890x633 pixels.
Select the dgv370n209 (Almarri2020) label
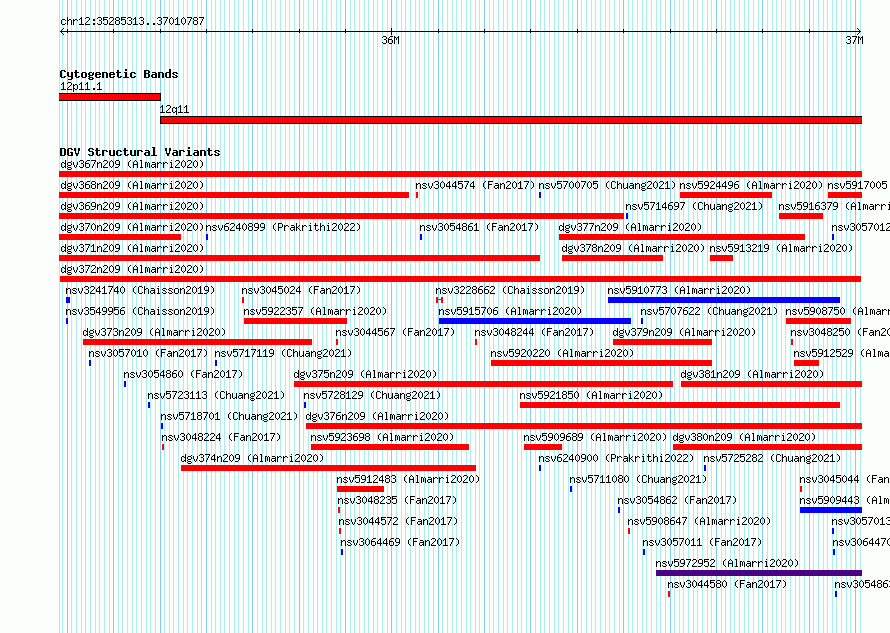tap(132, 227)
